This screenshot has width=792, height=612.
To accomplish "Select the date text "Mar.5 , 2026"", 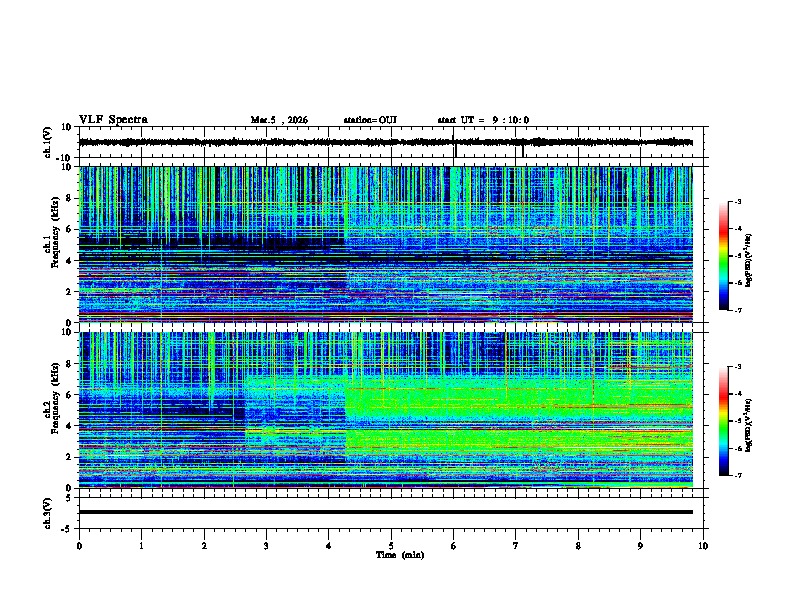I will pos(279,120).
